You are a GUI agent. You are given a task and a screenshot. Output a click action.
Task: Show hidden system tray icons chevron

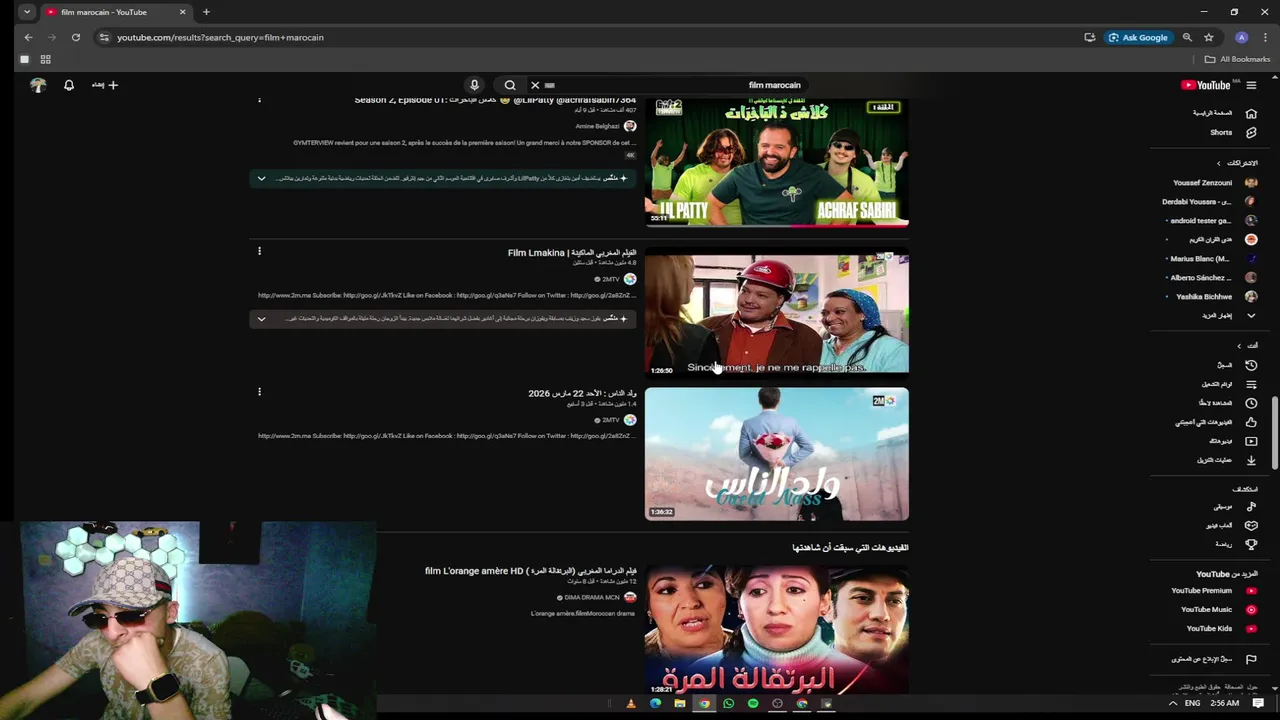(x=1173, y=704)
